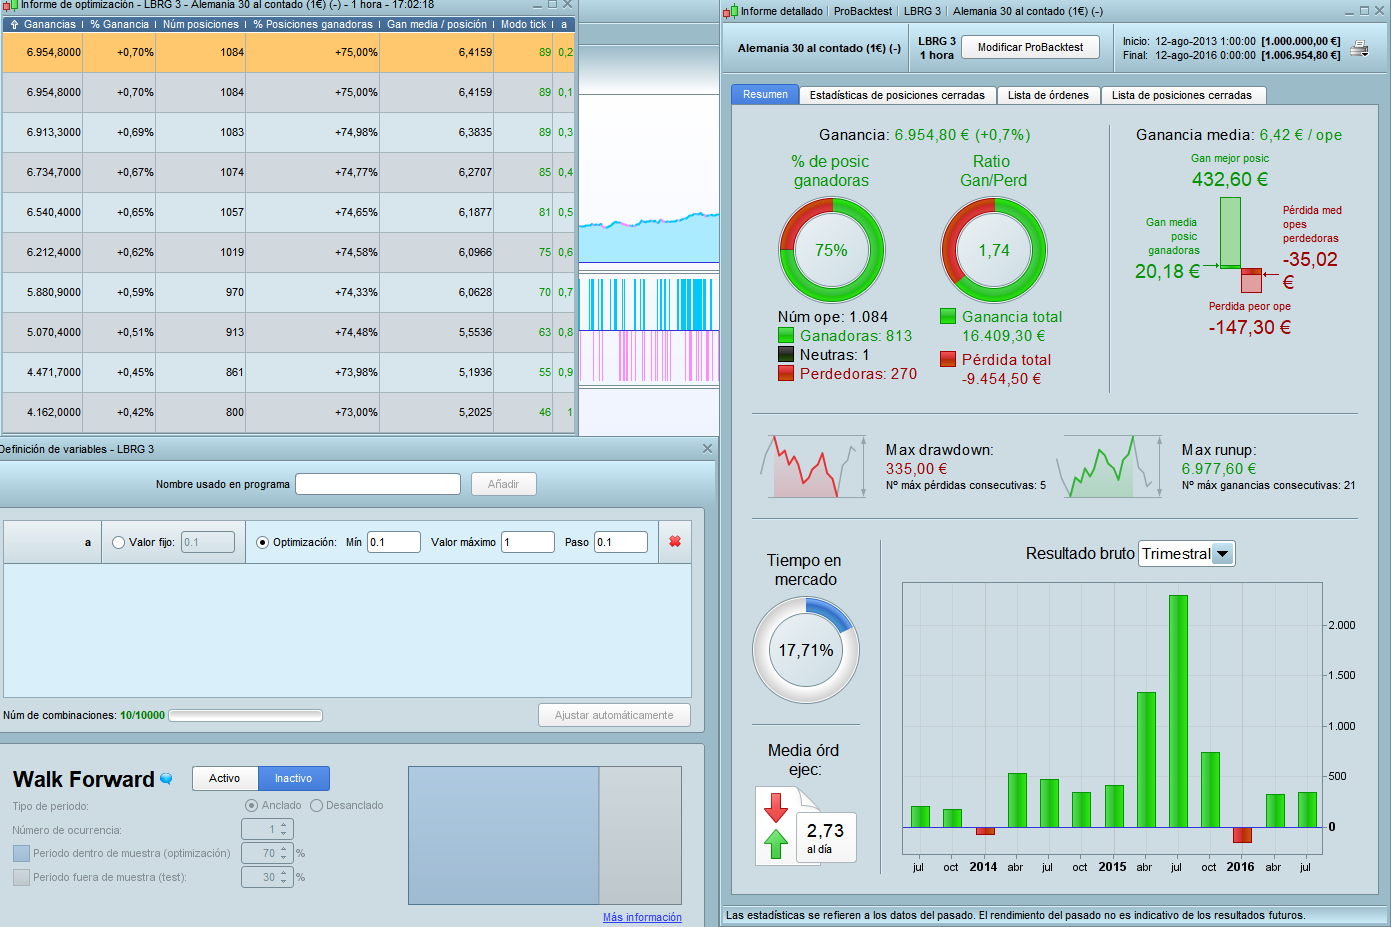Click the 17,71% Tiempo en mercado gauge
1391x927 pixels.
pyautogui.click(x=806, y=650)
